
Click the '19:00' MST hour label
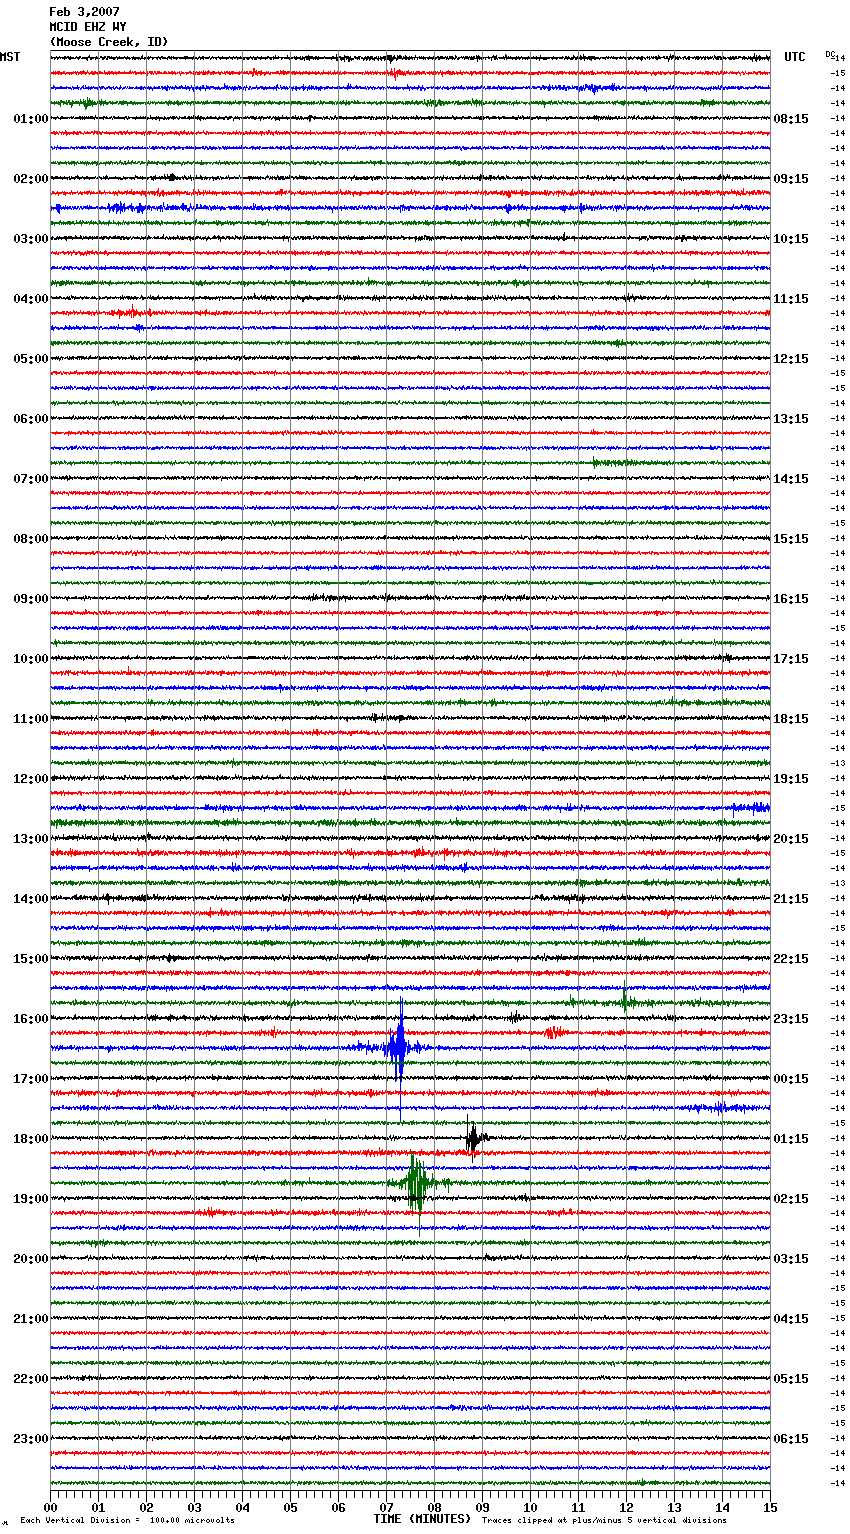click(x=31, y=1199)
